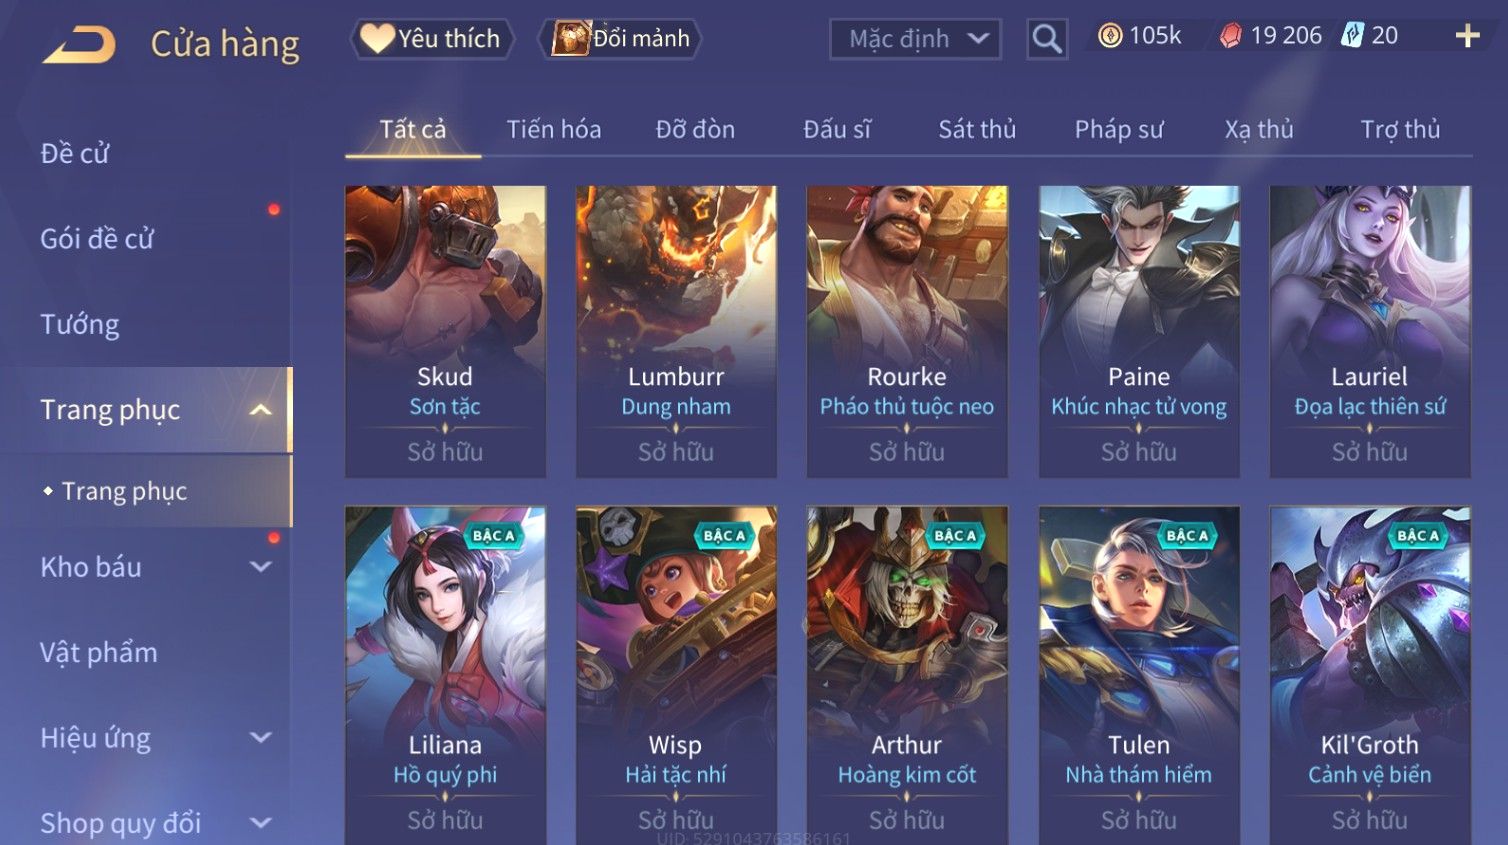Switch to the Sát thủ tab

tap(977, 129)
